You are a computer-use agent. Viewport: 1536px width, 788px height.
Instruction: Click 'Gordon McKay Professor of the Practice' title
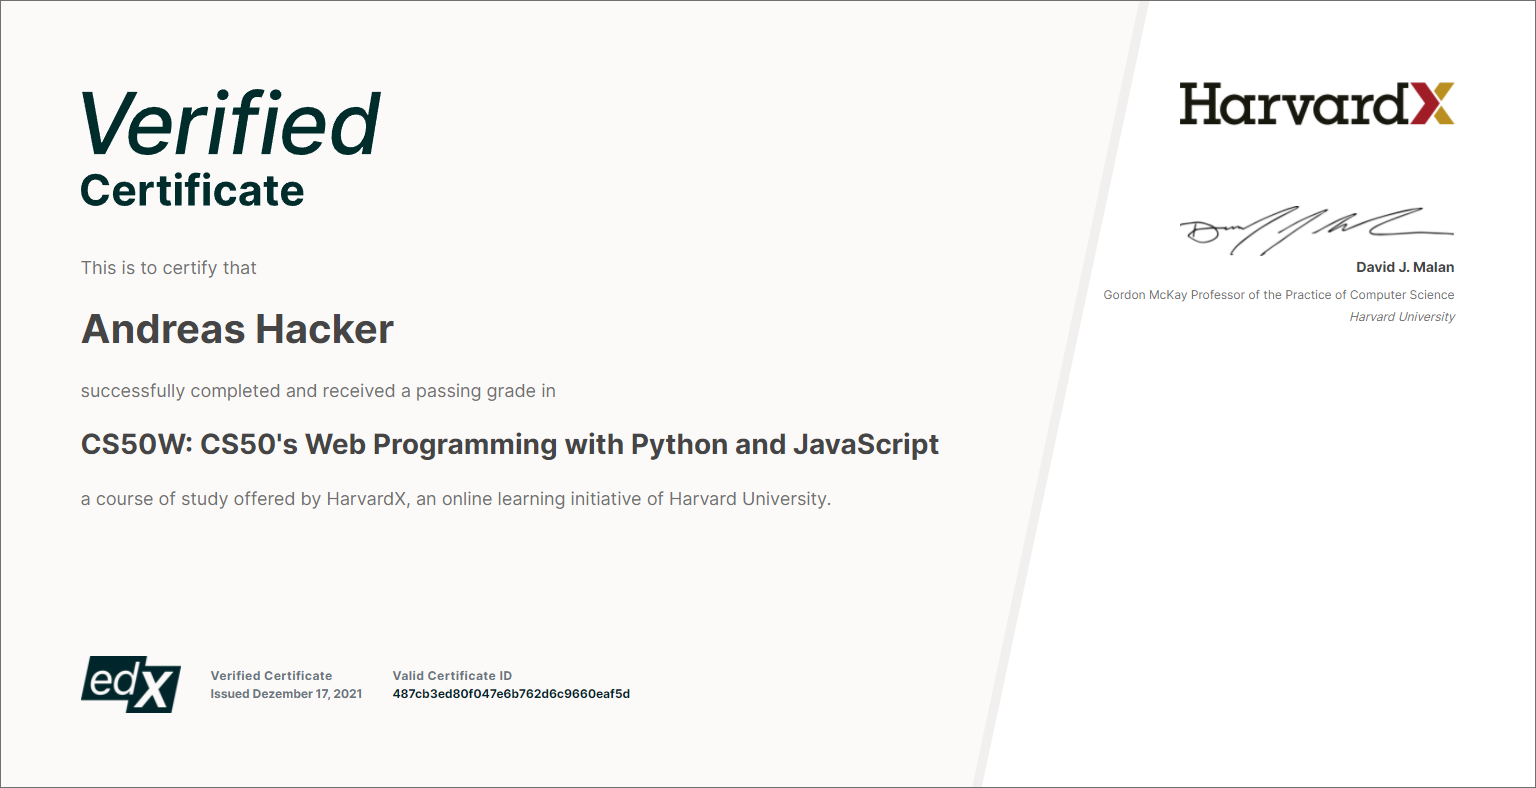tap(1279, 295)
